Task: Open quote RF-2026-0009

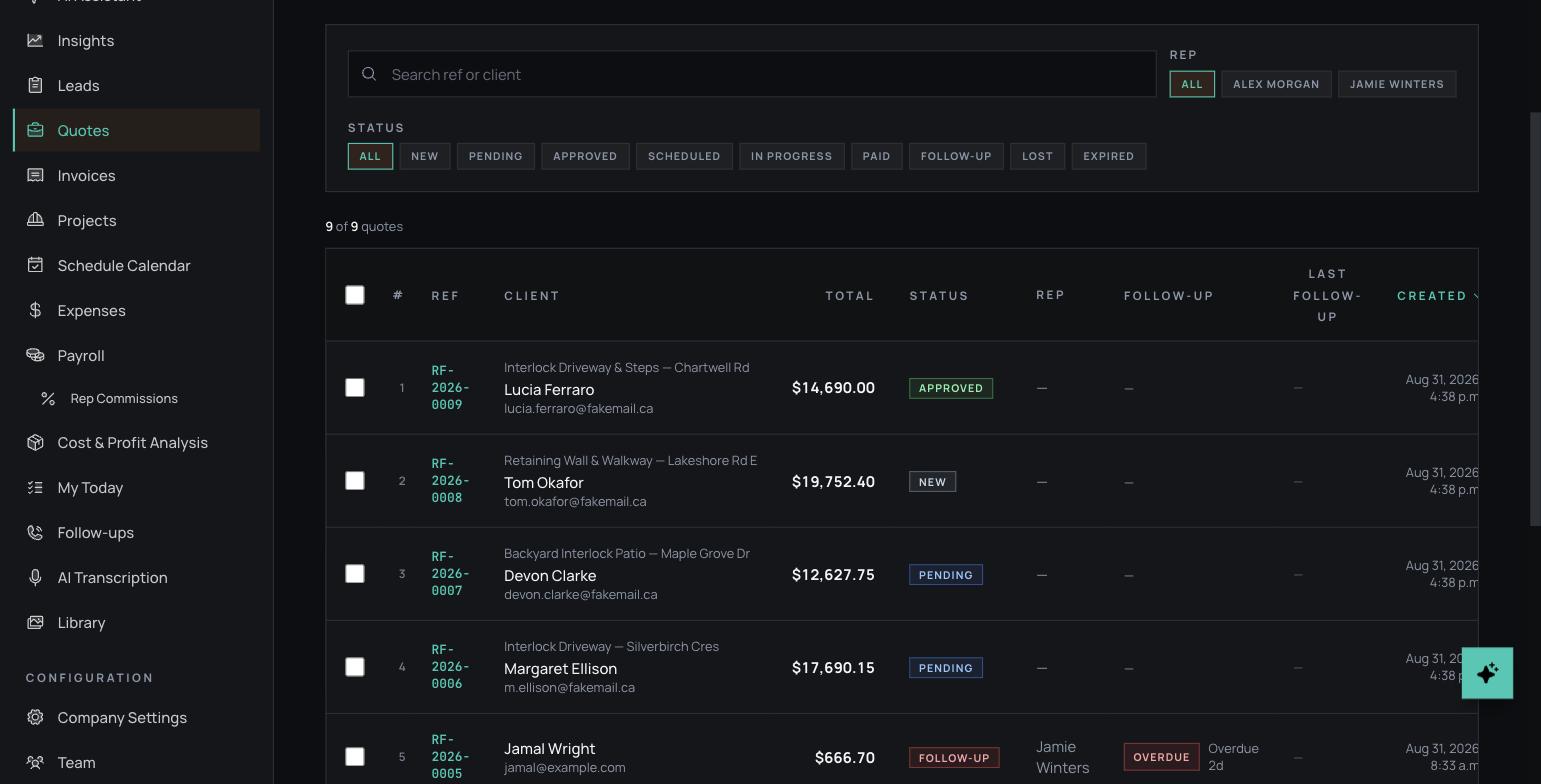Action: (x=450, y=388)
